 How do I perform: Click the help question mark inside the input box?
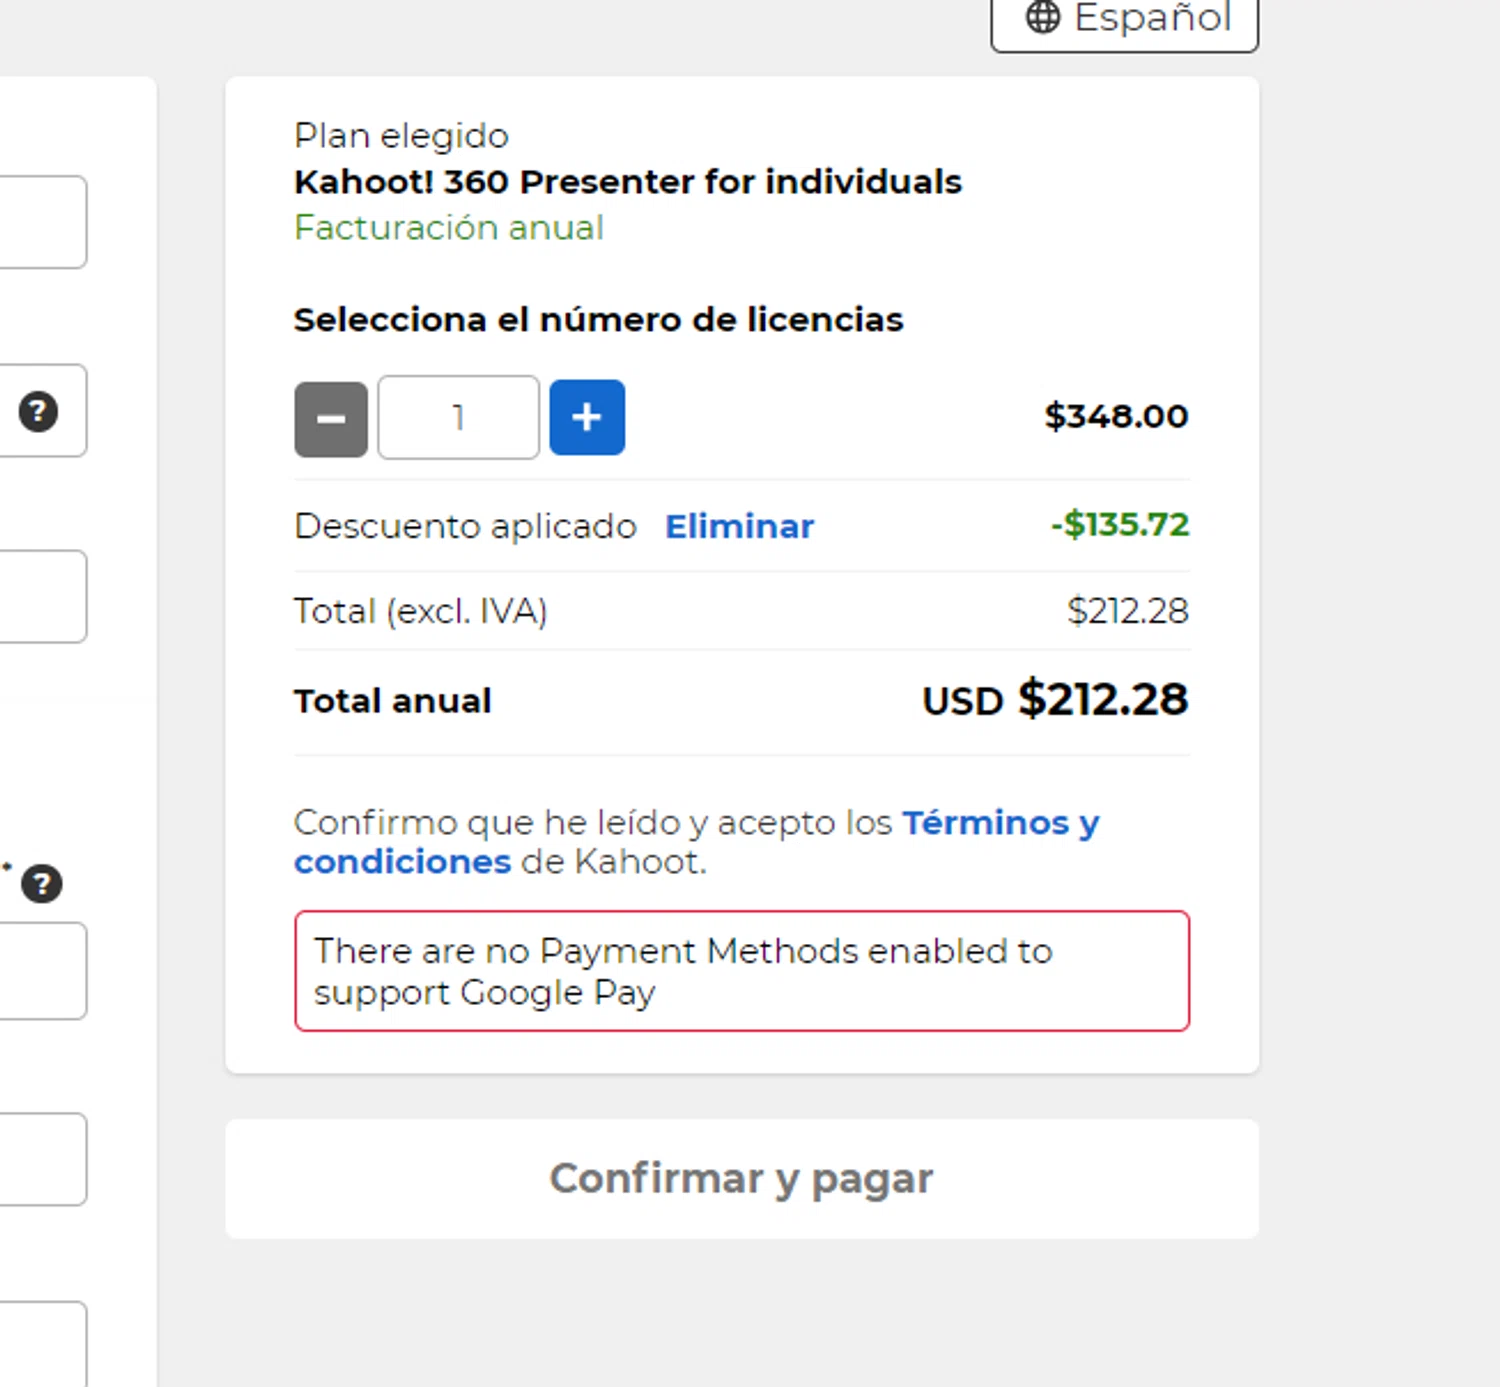pos(38,411)
